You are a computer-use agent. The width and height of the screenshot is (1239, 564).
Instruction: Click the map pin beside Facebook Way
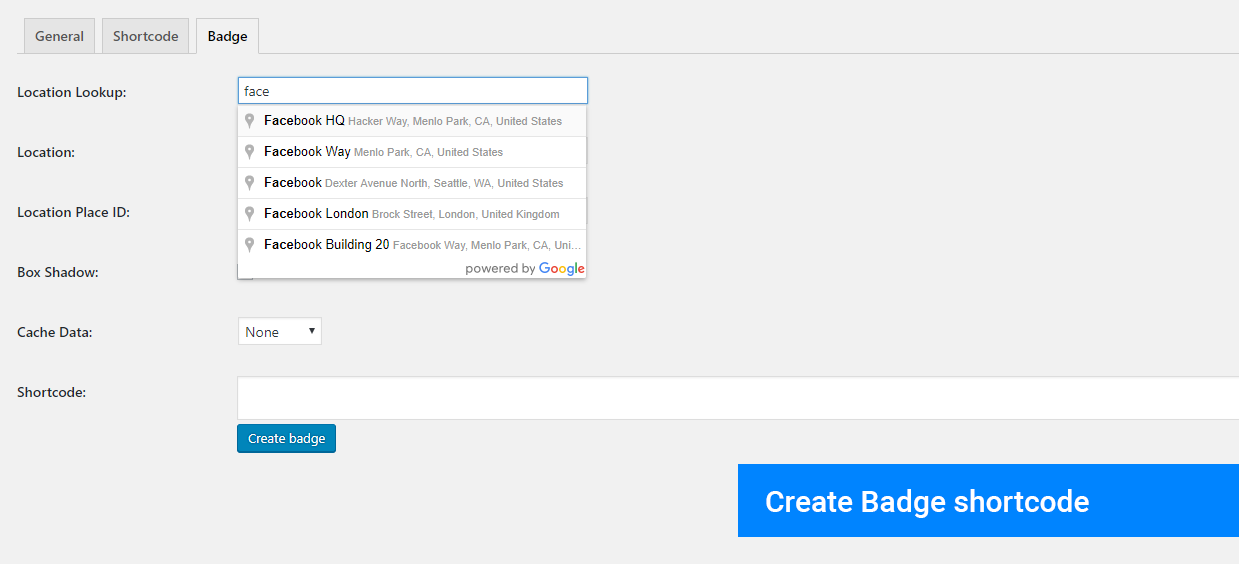[x=250, y=152]
